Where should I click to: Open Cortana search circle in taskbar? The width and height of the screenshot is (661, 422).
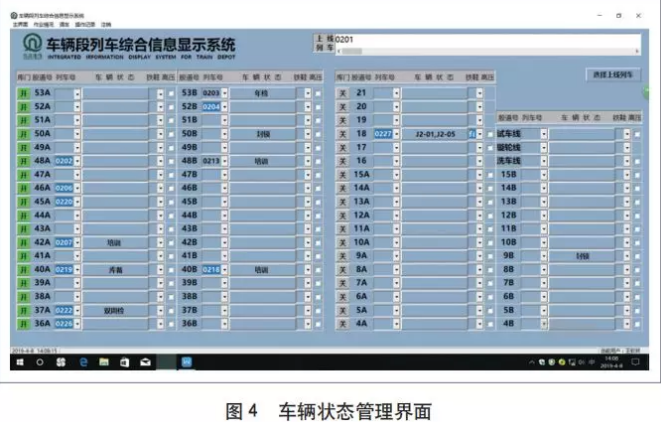40,362
